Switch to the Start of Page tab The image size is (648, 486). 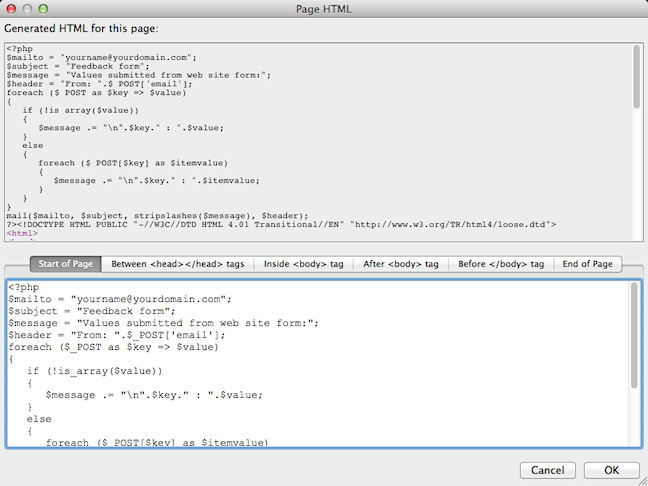tap(66, 264)
